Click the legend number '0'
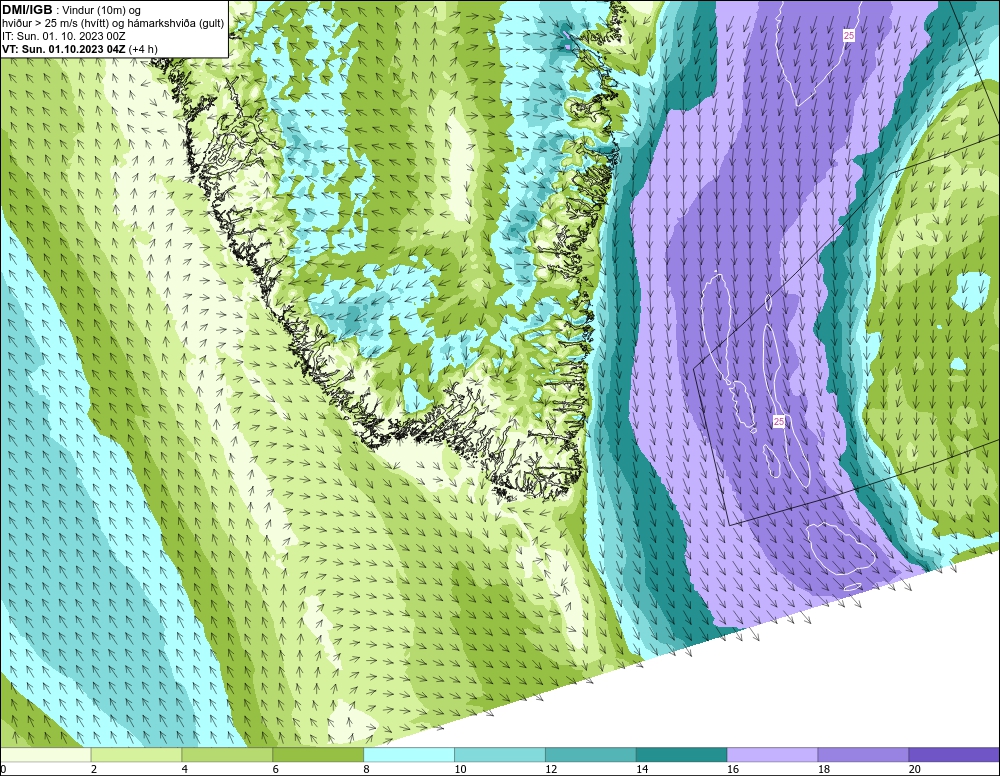 [3, 769]
